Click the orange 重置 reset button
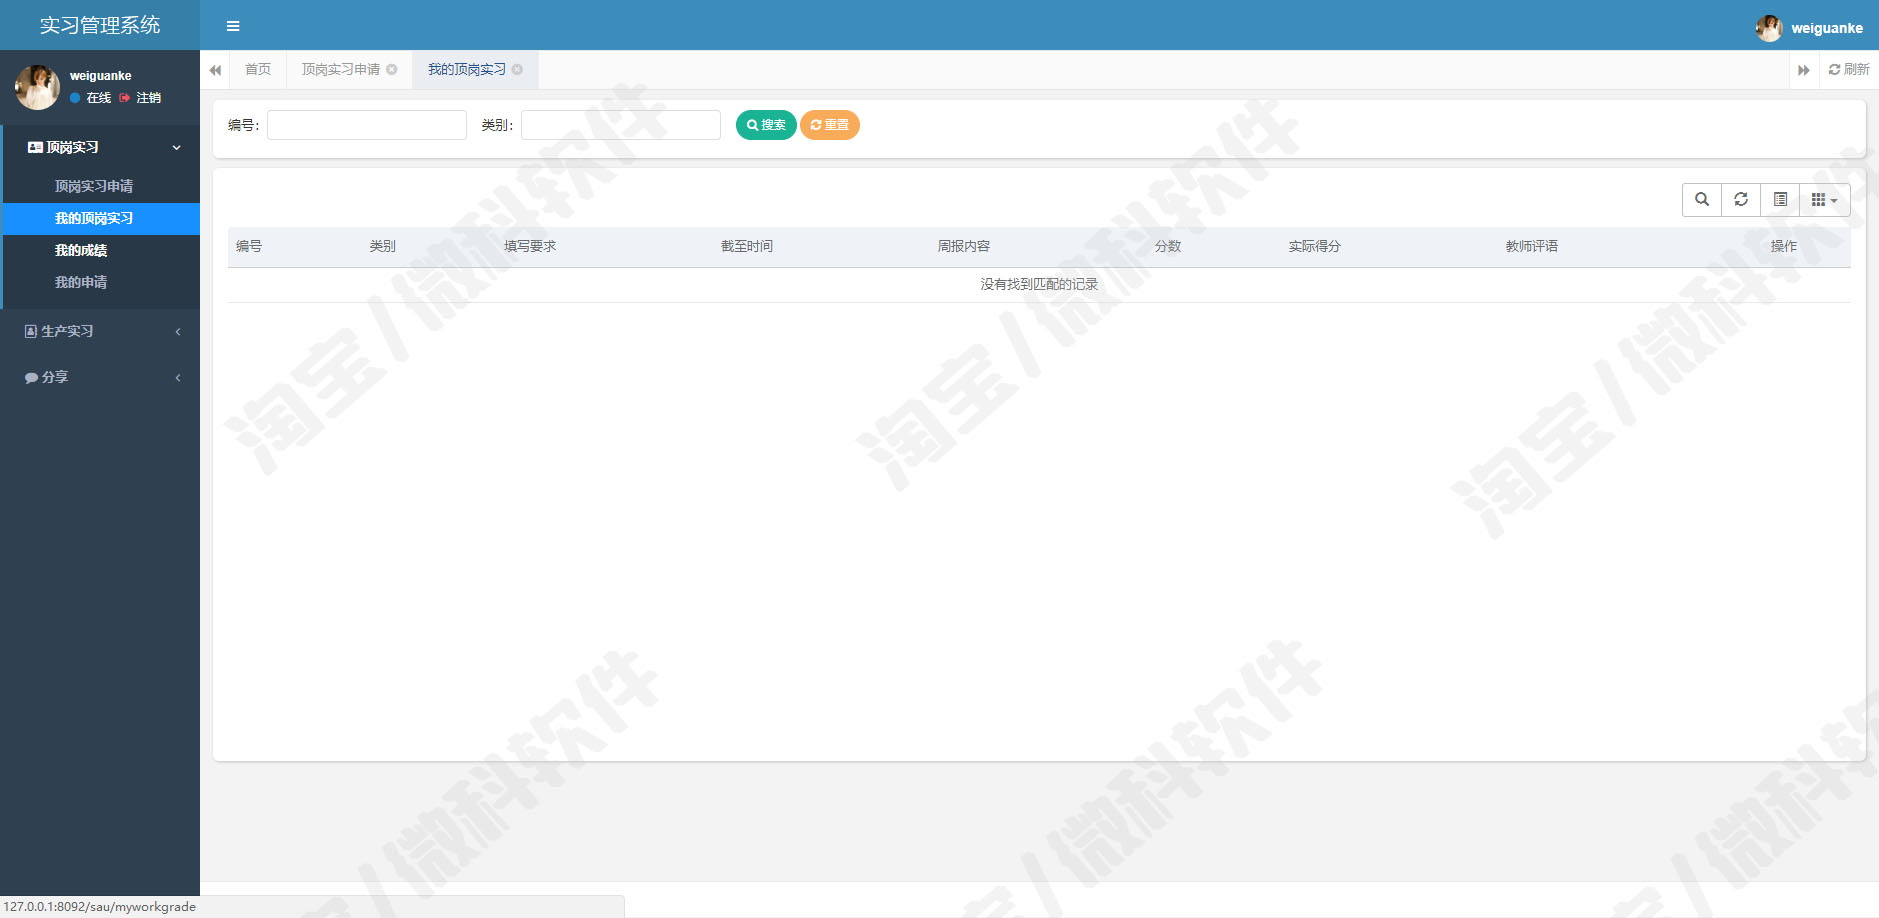The width and height of the screenshot is (1879, 918). pyautogui.click(x=830, y=125)
